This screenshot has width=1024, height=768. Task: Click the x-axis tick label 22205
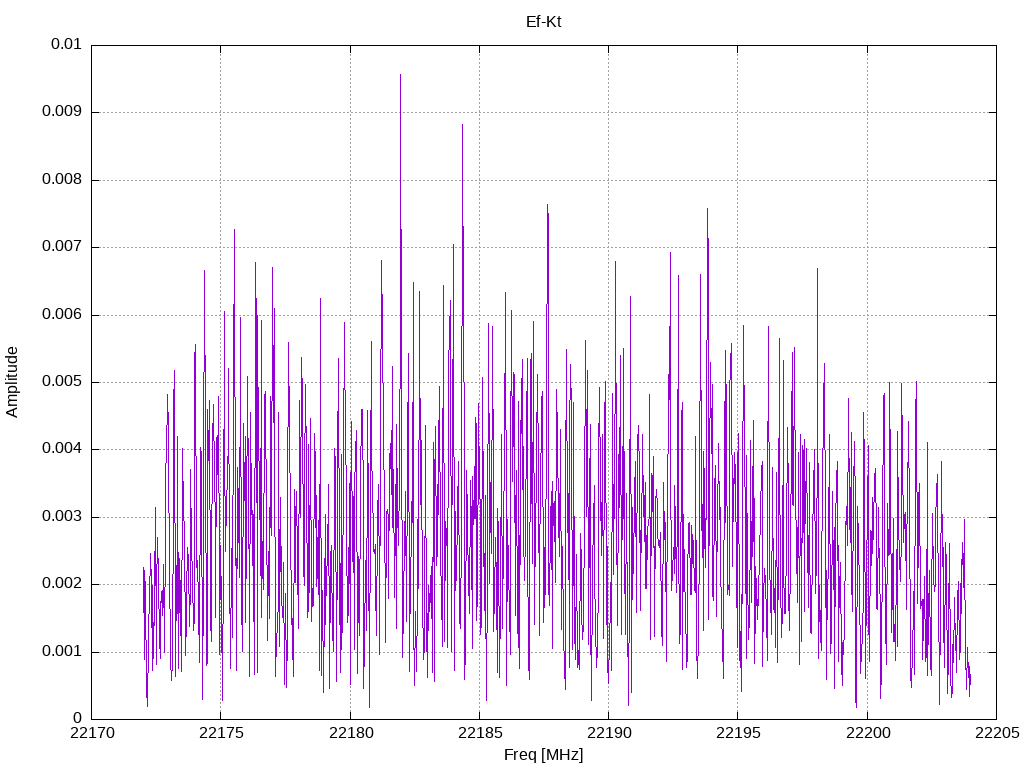click(997, 733)
